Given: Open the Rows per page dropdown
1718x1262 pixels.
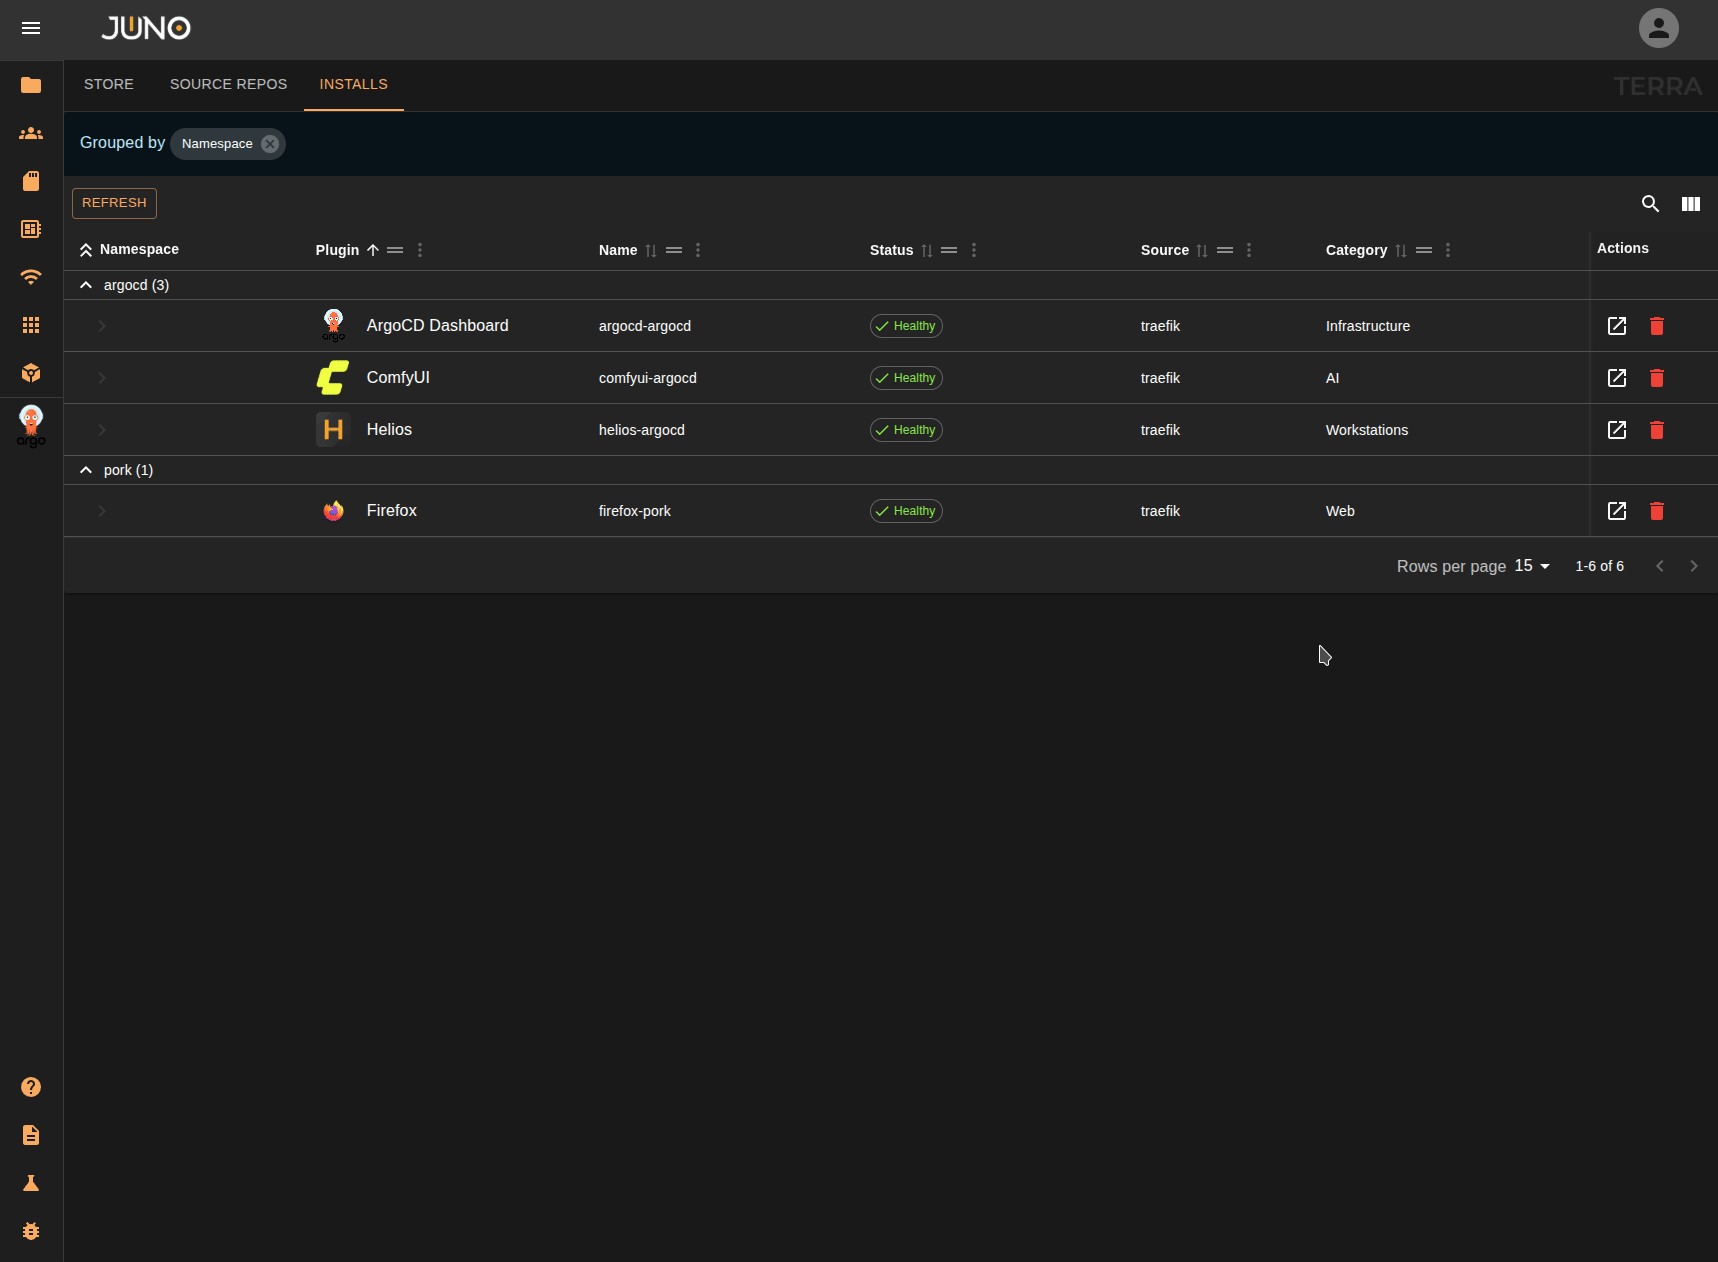Looking at the screenshot, I should pyautogui.click(x=1531, y=566).
